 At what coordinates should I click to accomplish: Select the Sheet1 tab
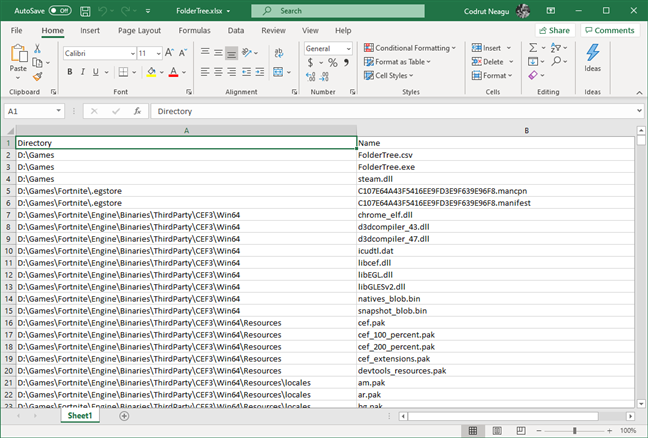80,416
